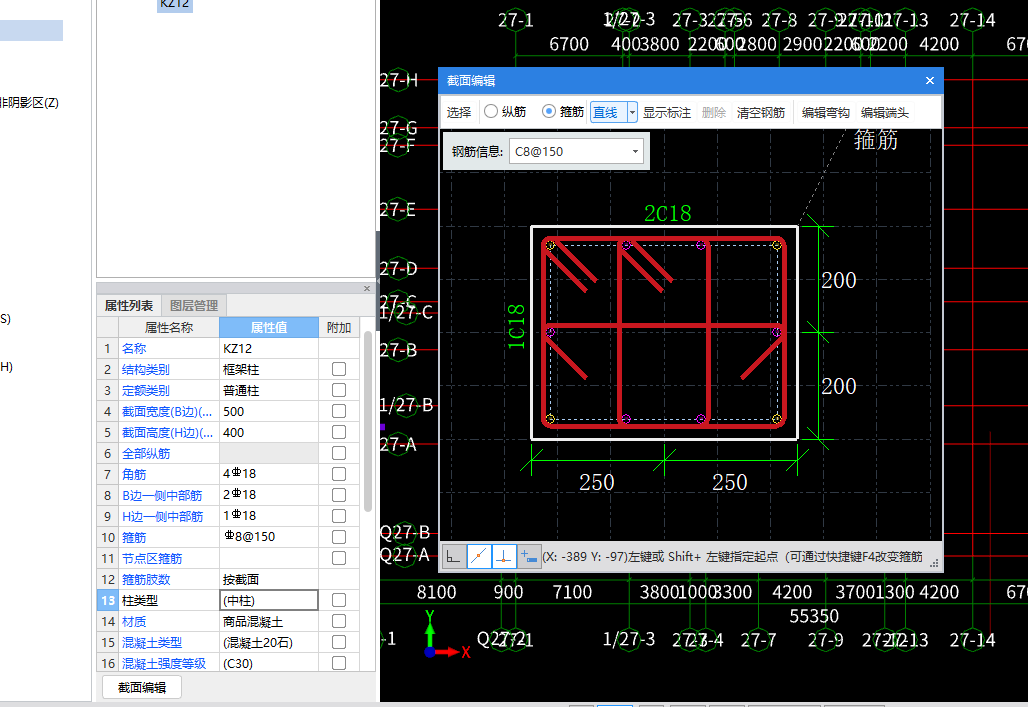The height and width of the screenshot is (707, 1028).
Task: Click the 商品混凝土 material value cell
Action: (x=269, y=621)
